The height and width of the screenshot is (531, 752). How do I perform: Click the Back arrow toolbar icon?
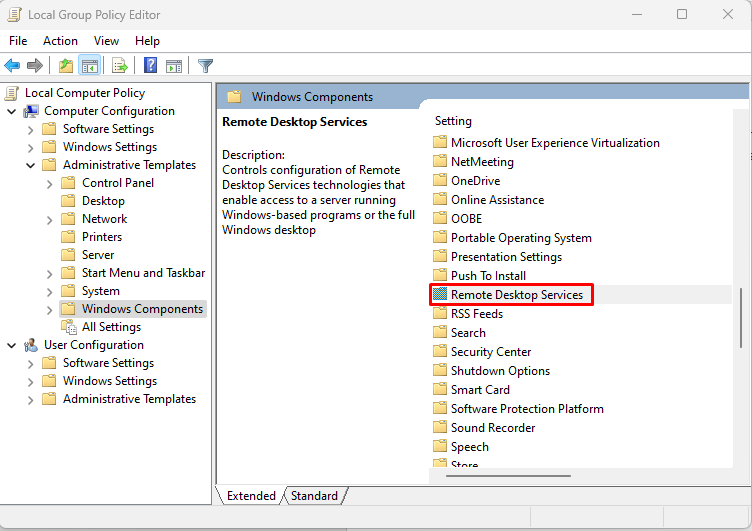(12, 65)
